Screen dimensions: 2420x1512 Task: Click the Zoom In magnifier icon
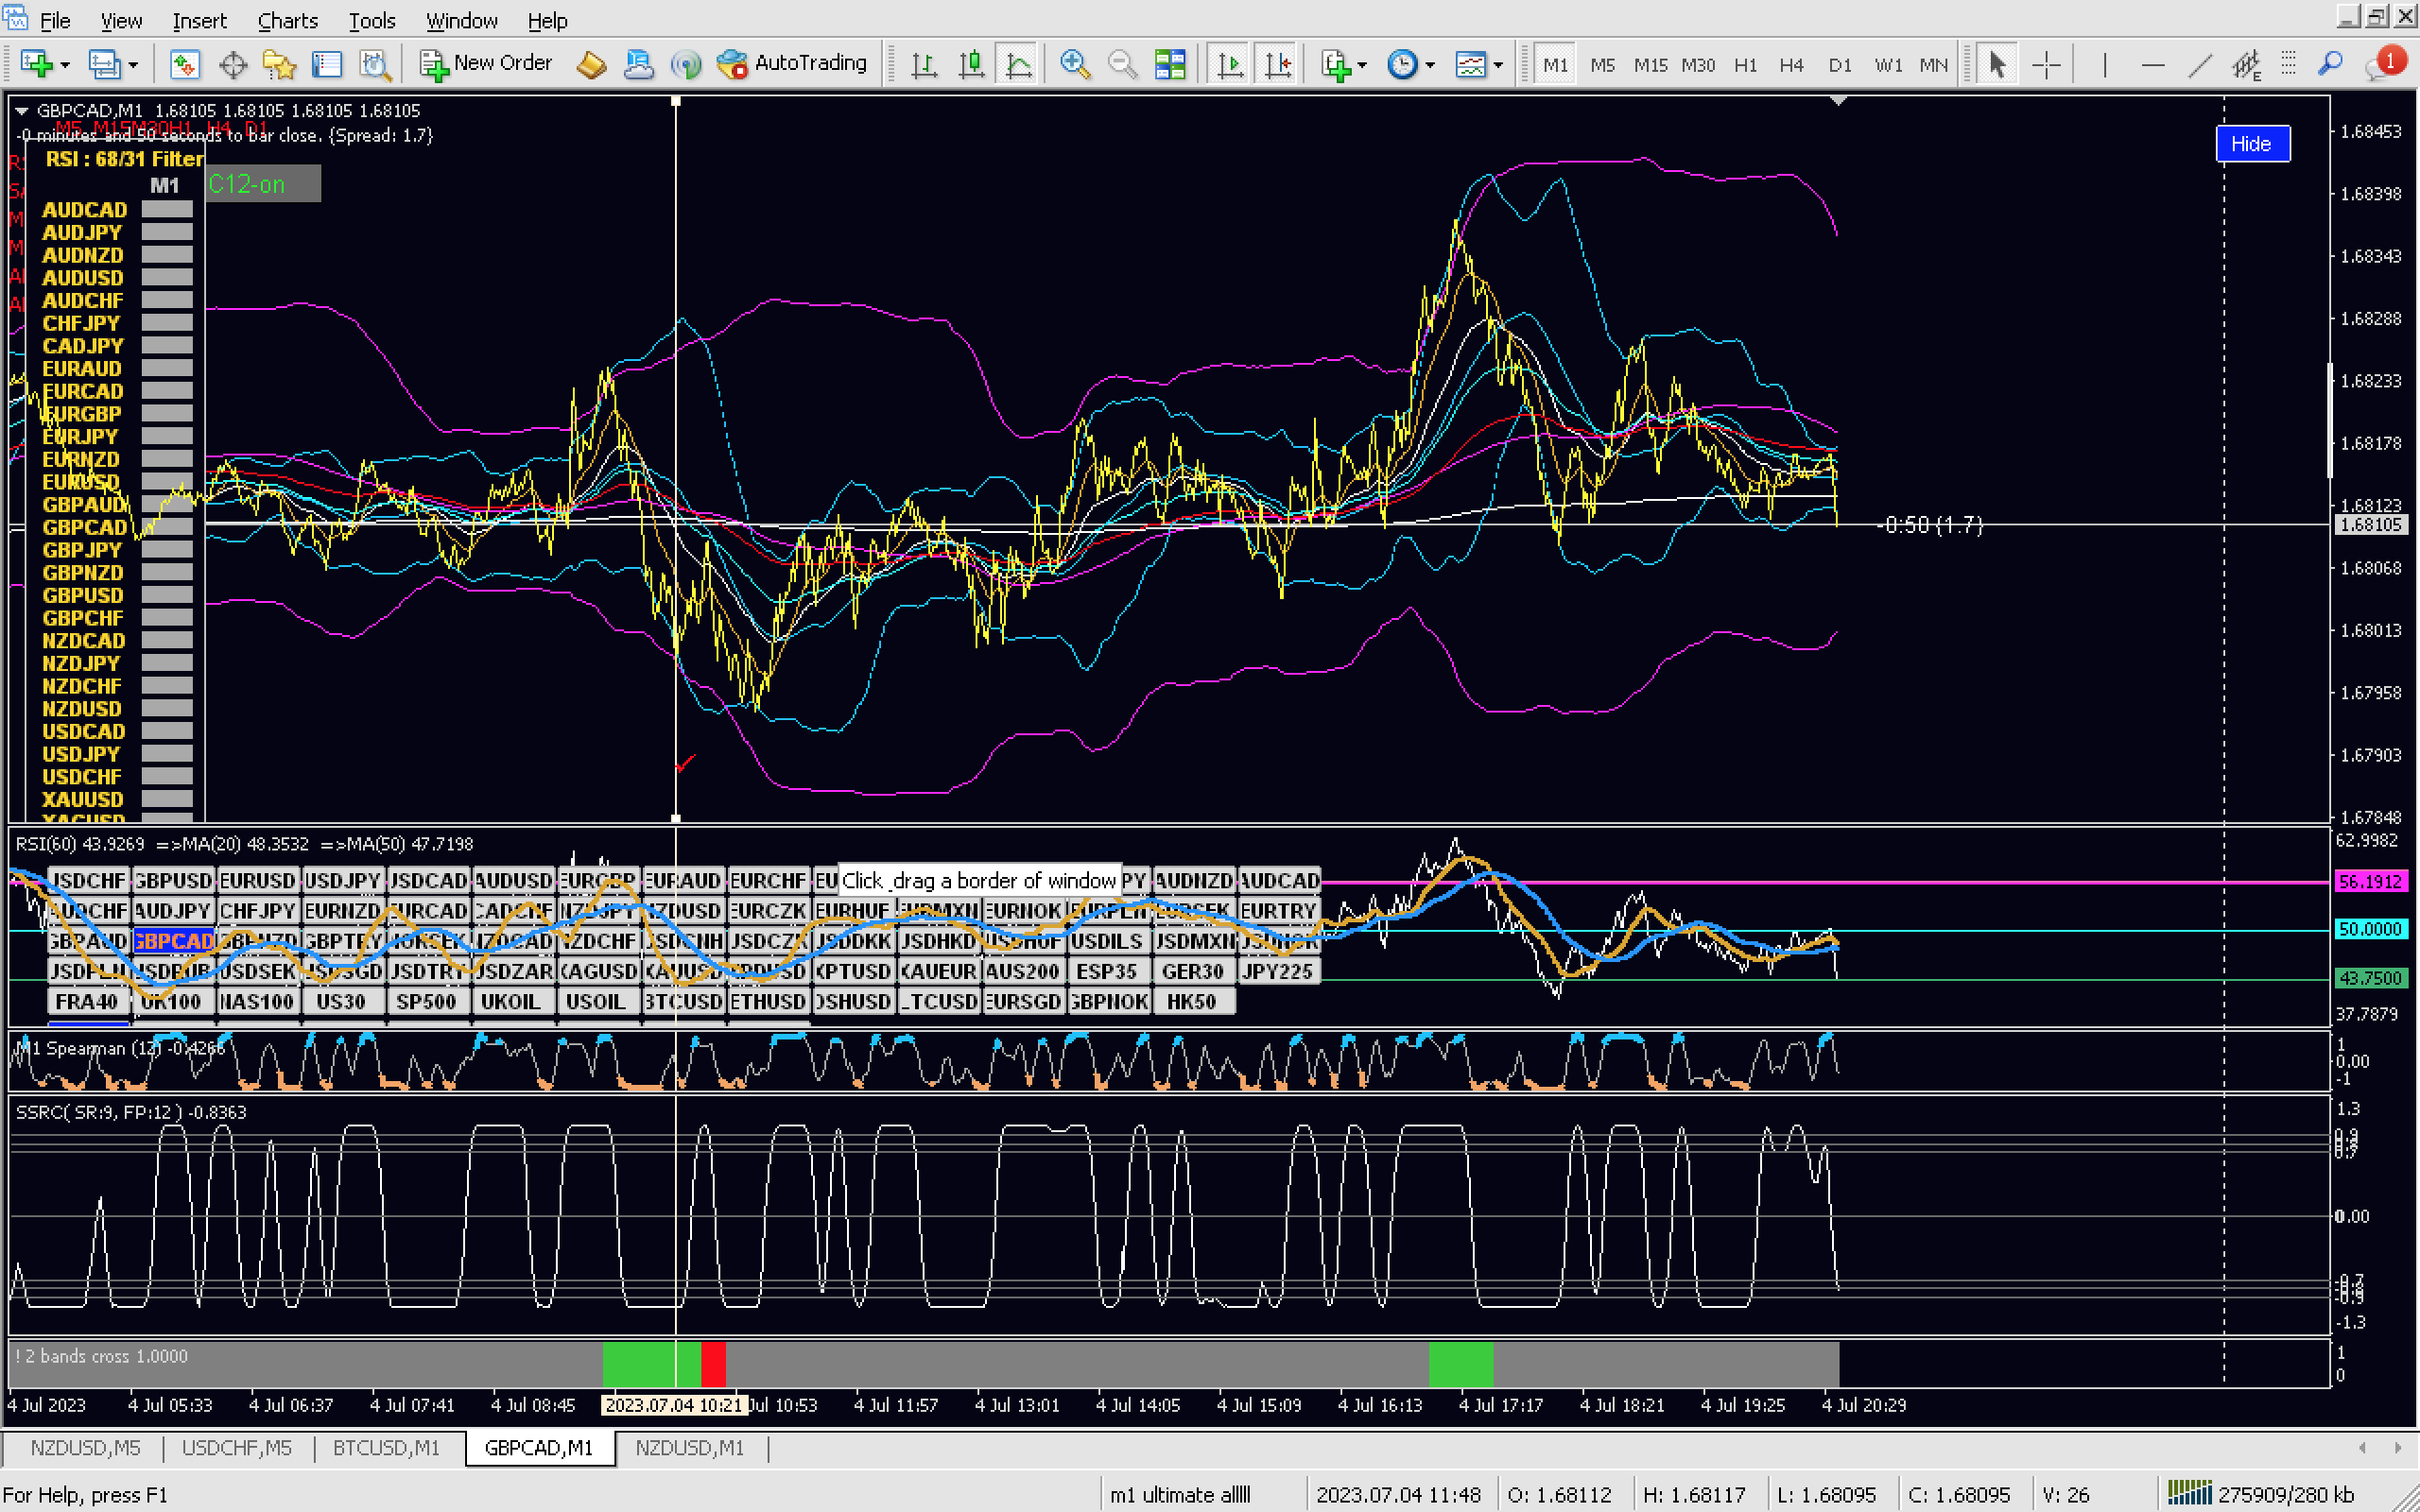tap(1074, 64)
